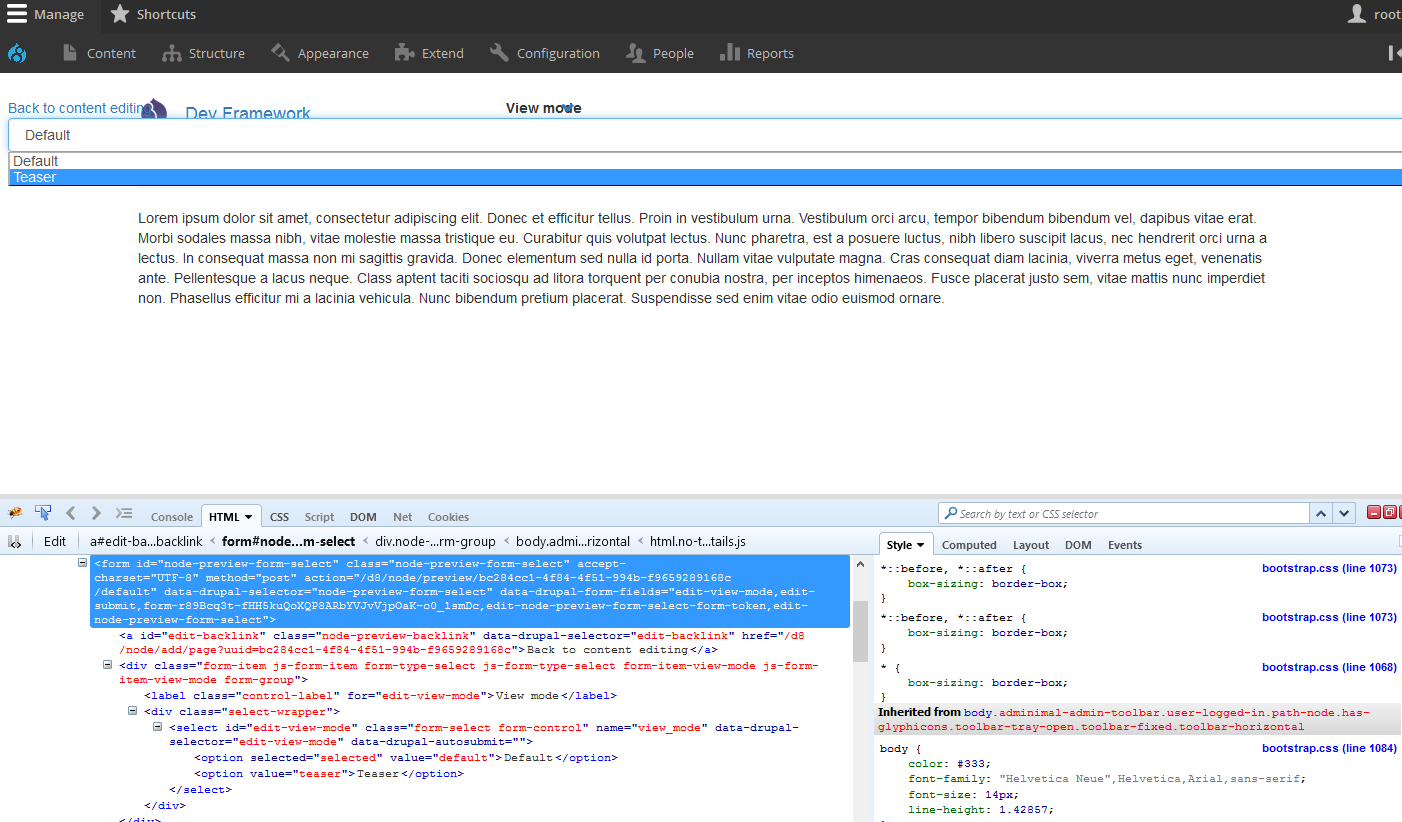Open the Firebug command line editor icon
Screen dimensions: 1402x822
pyautogui.click(x=124, y=511)
